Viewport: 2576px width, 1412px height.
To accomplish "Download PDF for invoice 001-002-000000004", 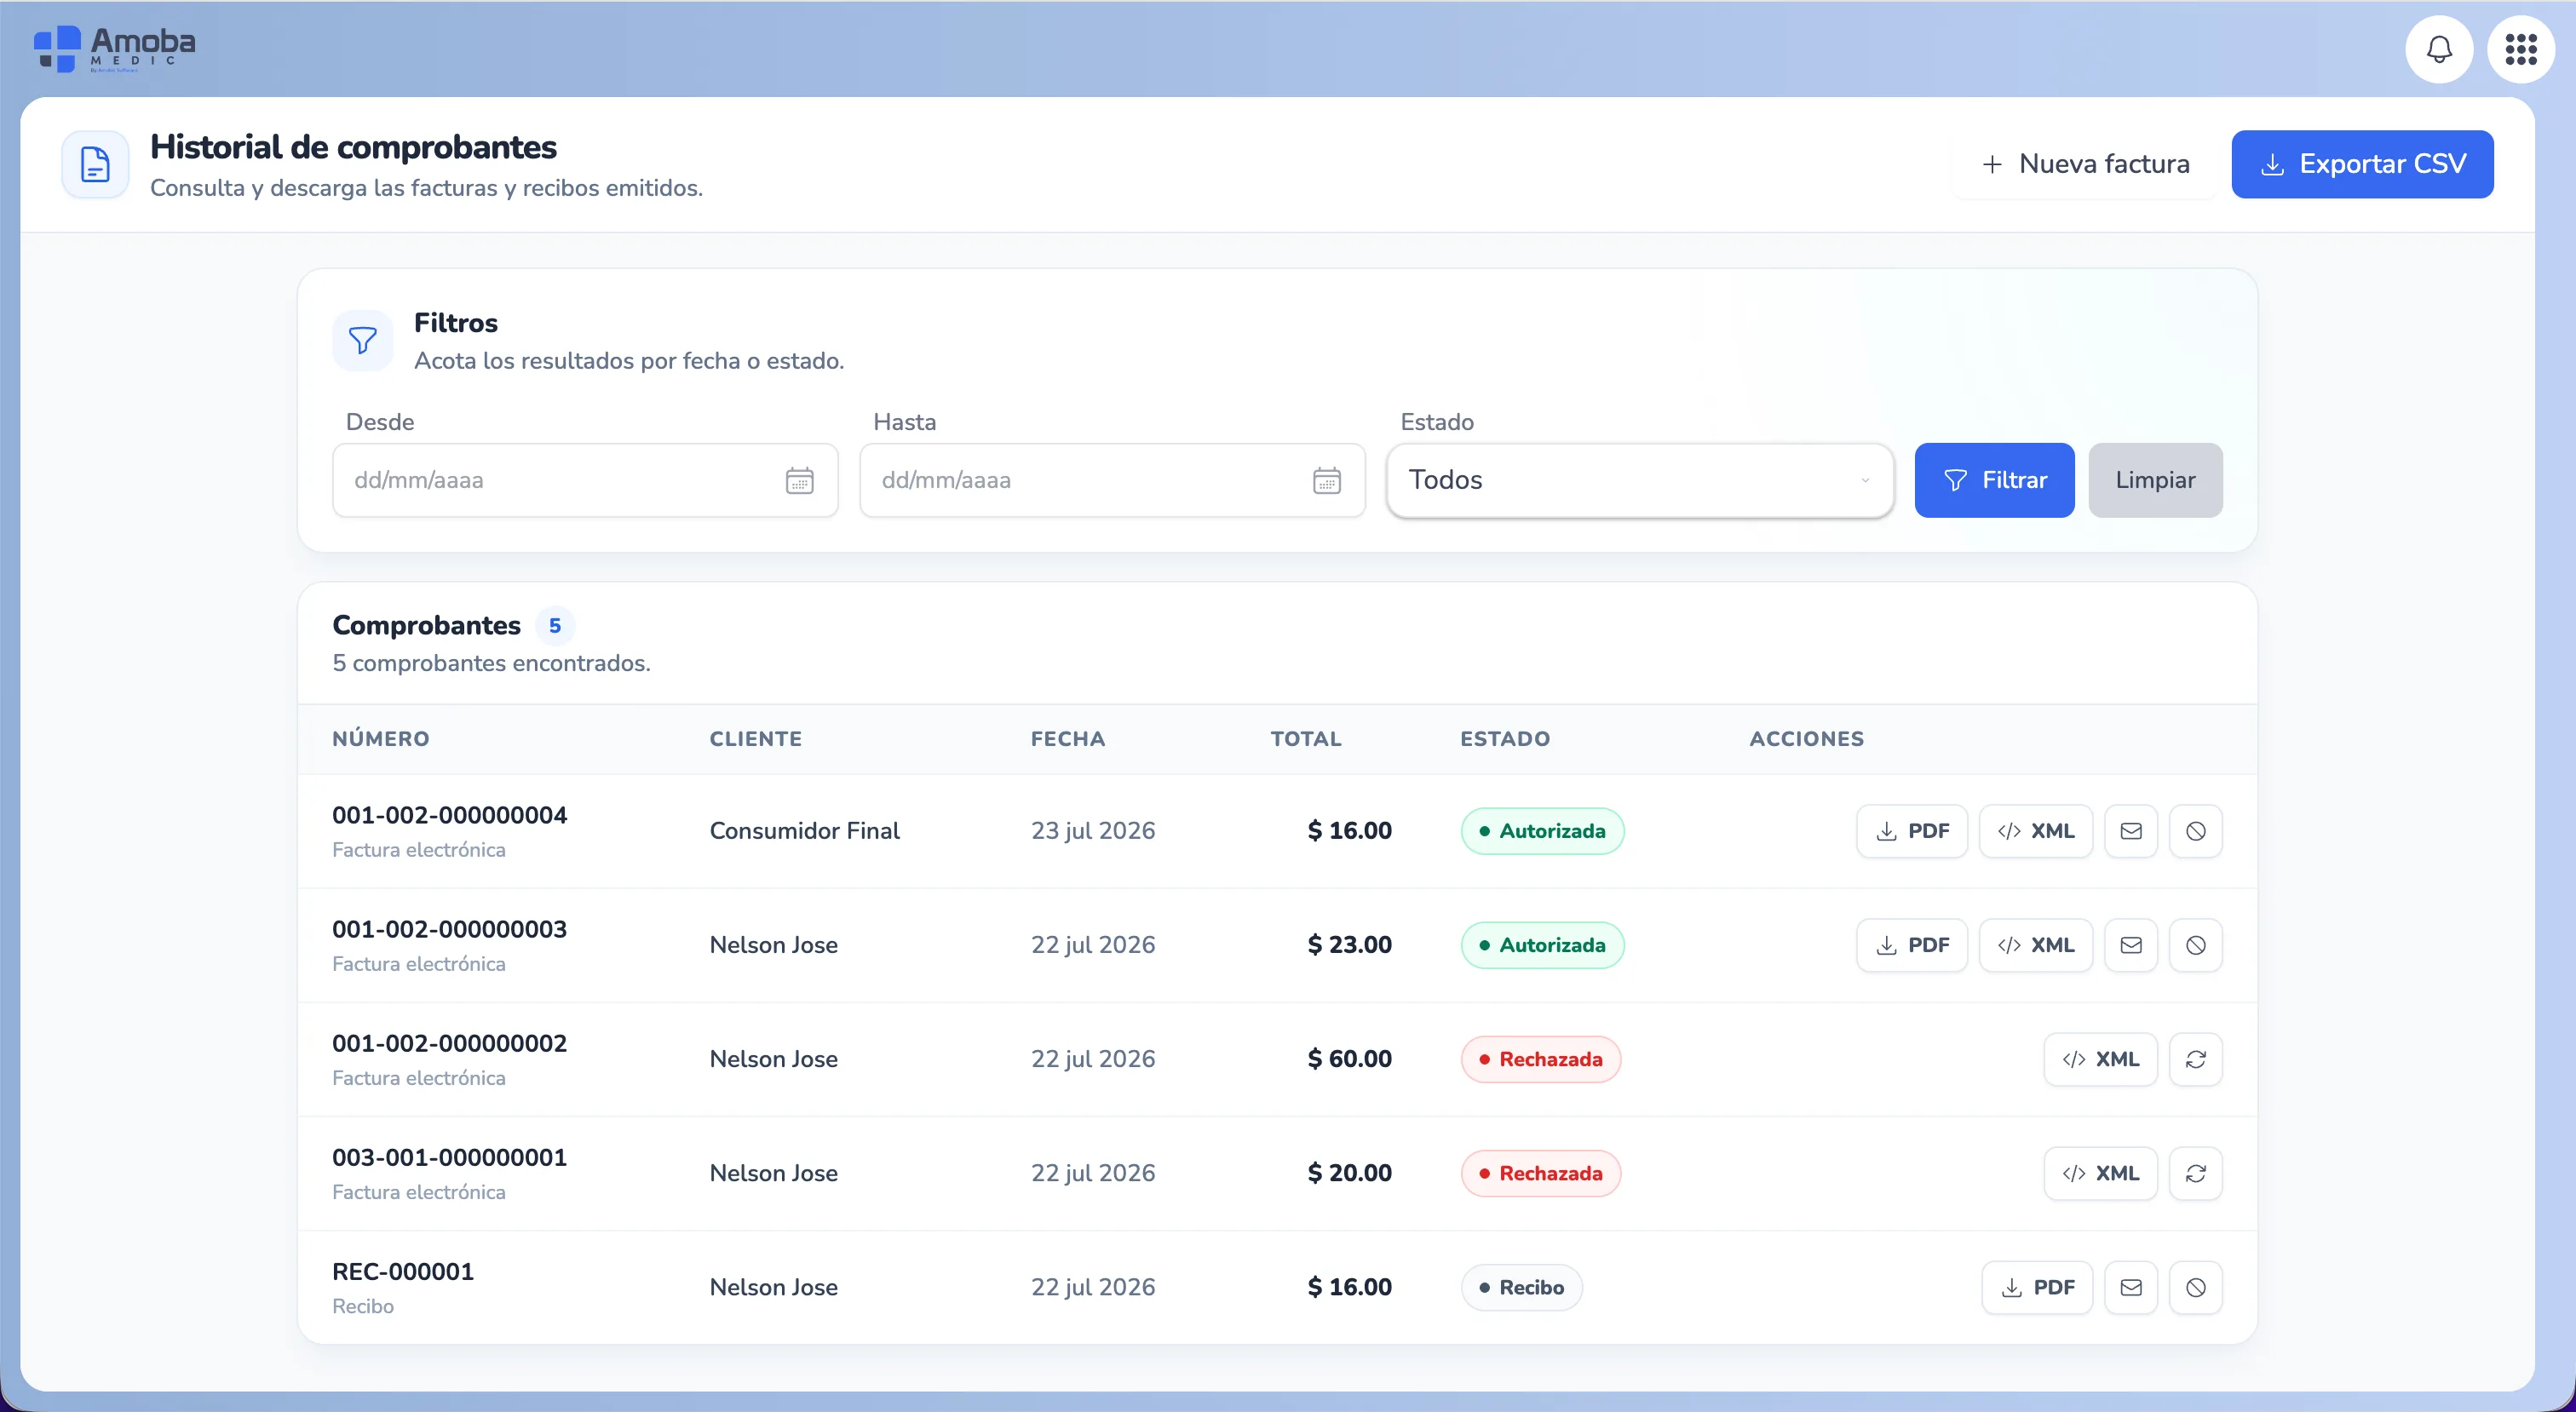I will [x=1912, y=831].
